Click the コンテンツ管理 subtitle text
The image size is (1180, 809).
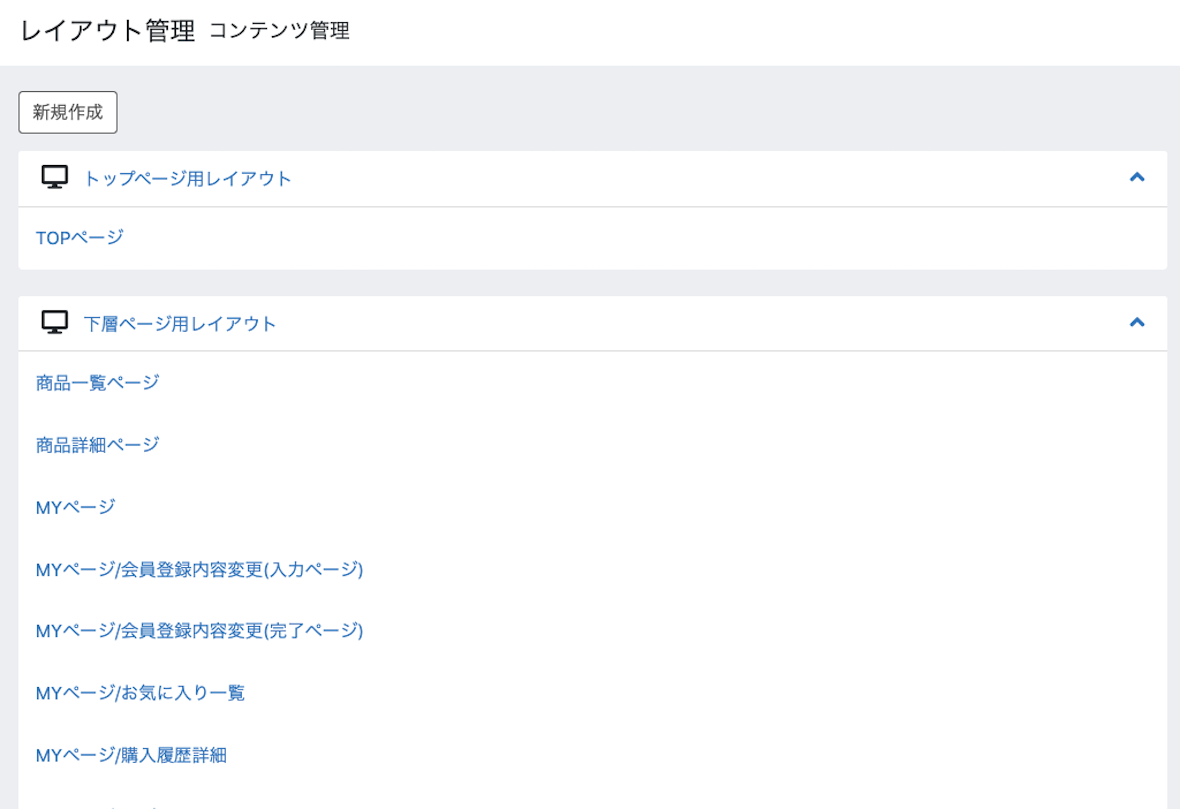[279, 31]
